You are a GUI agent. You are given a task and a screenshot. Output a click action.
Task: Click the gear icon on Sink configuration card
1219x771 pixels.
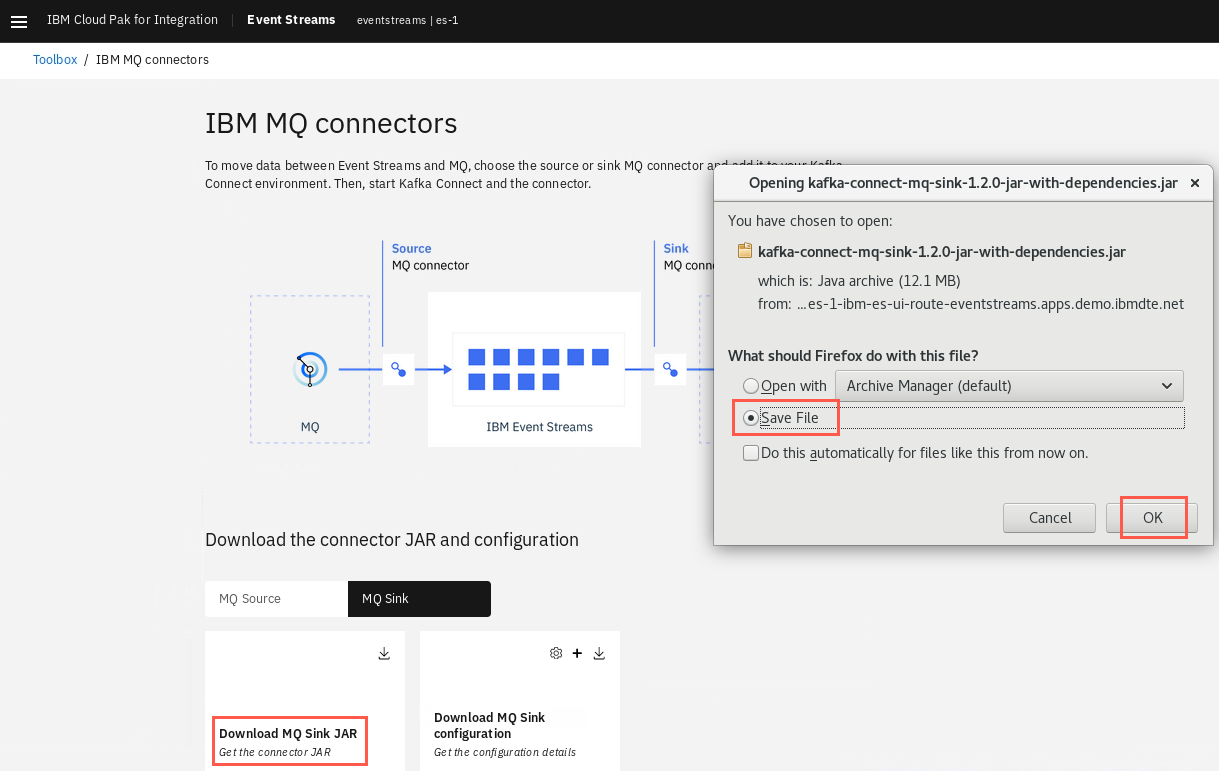pos(556,654)
